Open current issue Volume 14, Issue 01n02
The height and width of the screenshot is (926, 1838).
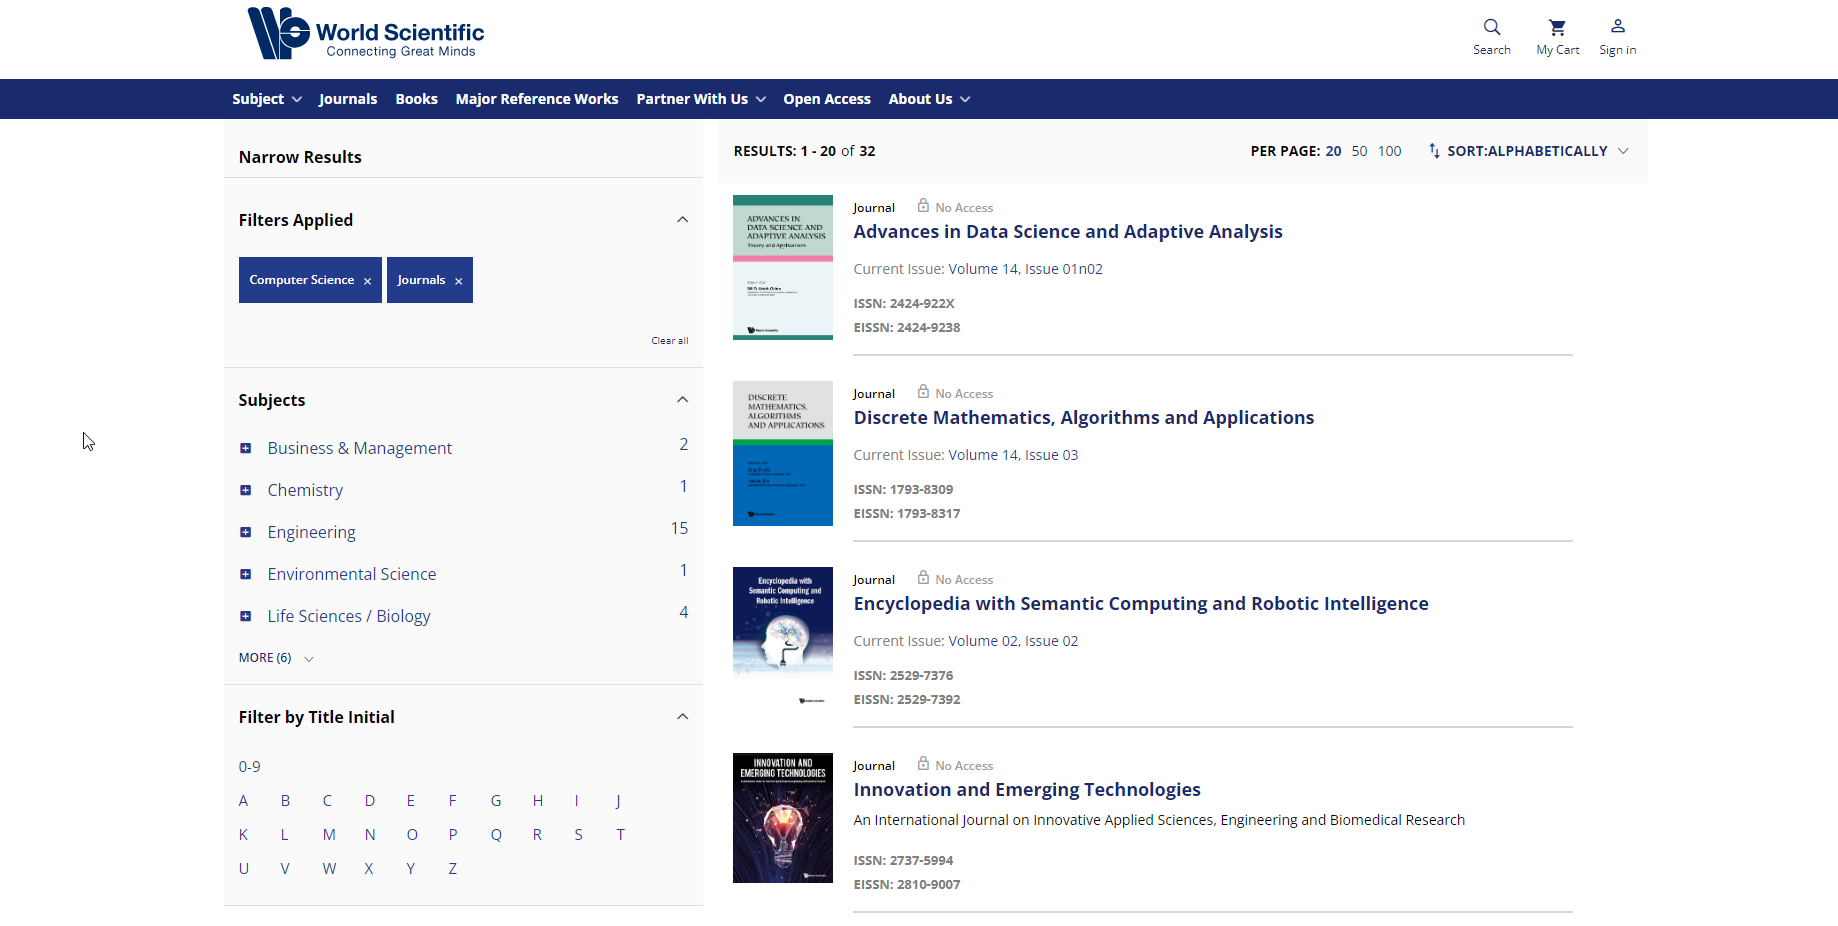1025,269
